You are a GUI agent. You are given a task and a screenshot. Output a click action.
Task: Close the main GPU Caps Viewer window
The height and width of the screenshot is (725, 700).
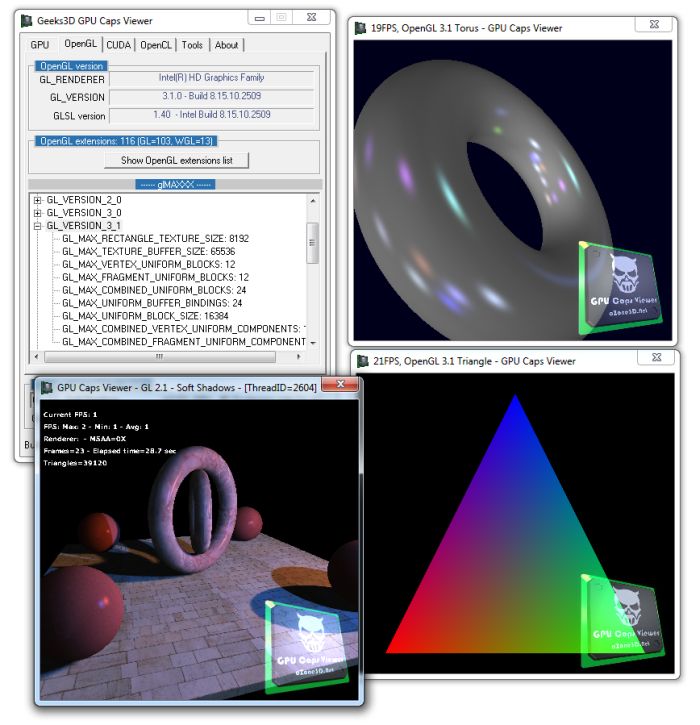(312, 18)
